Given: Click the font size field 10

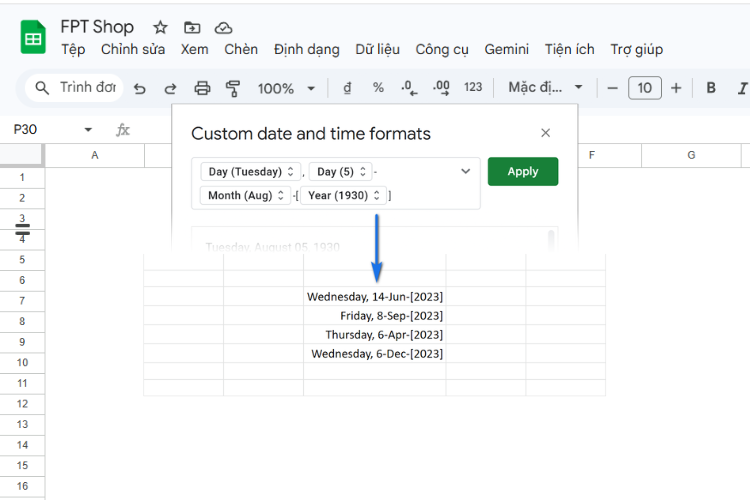Looking at the screenshot, I should point(644,88).
